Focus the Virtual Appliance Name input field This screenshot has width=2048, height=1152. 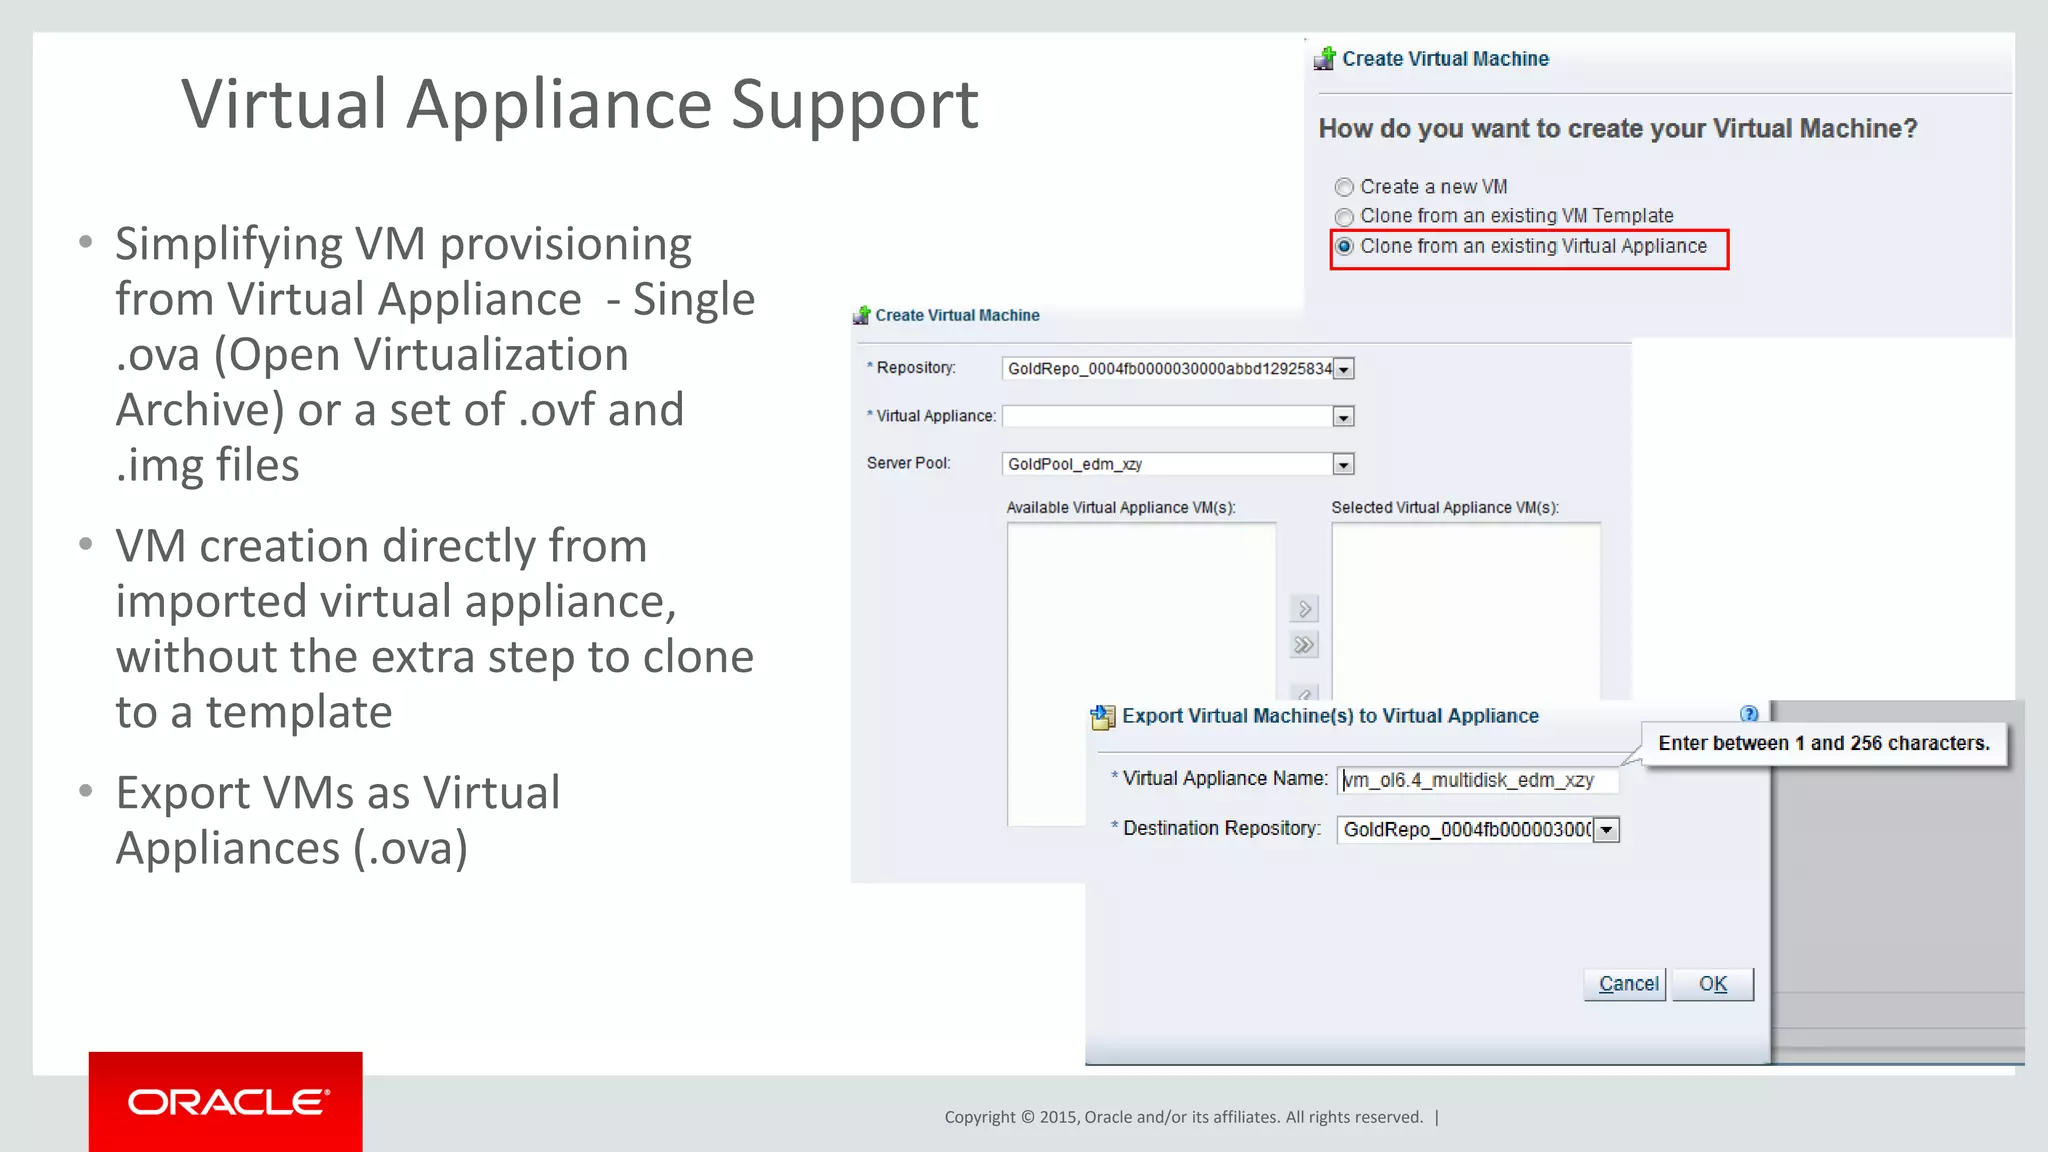1478,780
